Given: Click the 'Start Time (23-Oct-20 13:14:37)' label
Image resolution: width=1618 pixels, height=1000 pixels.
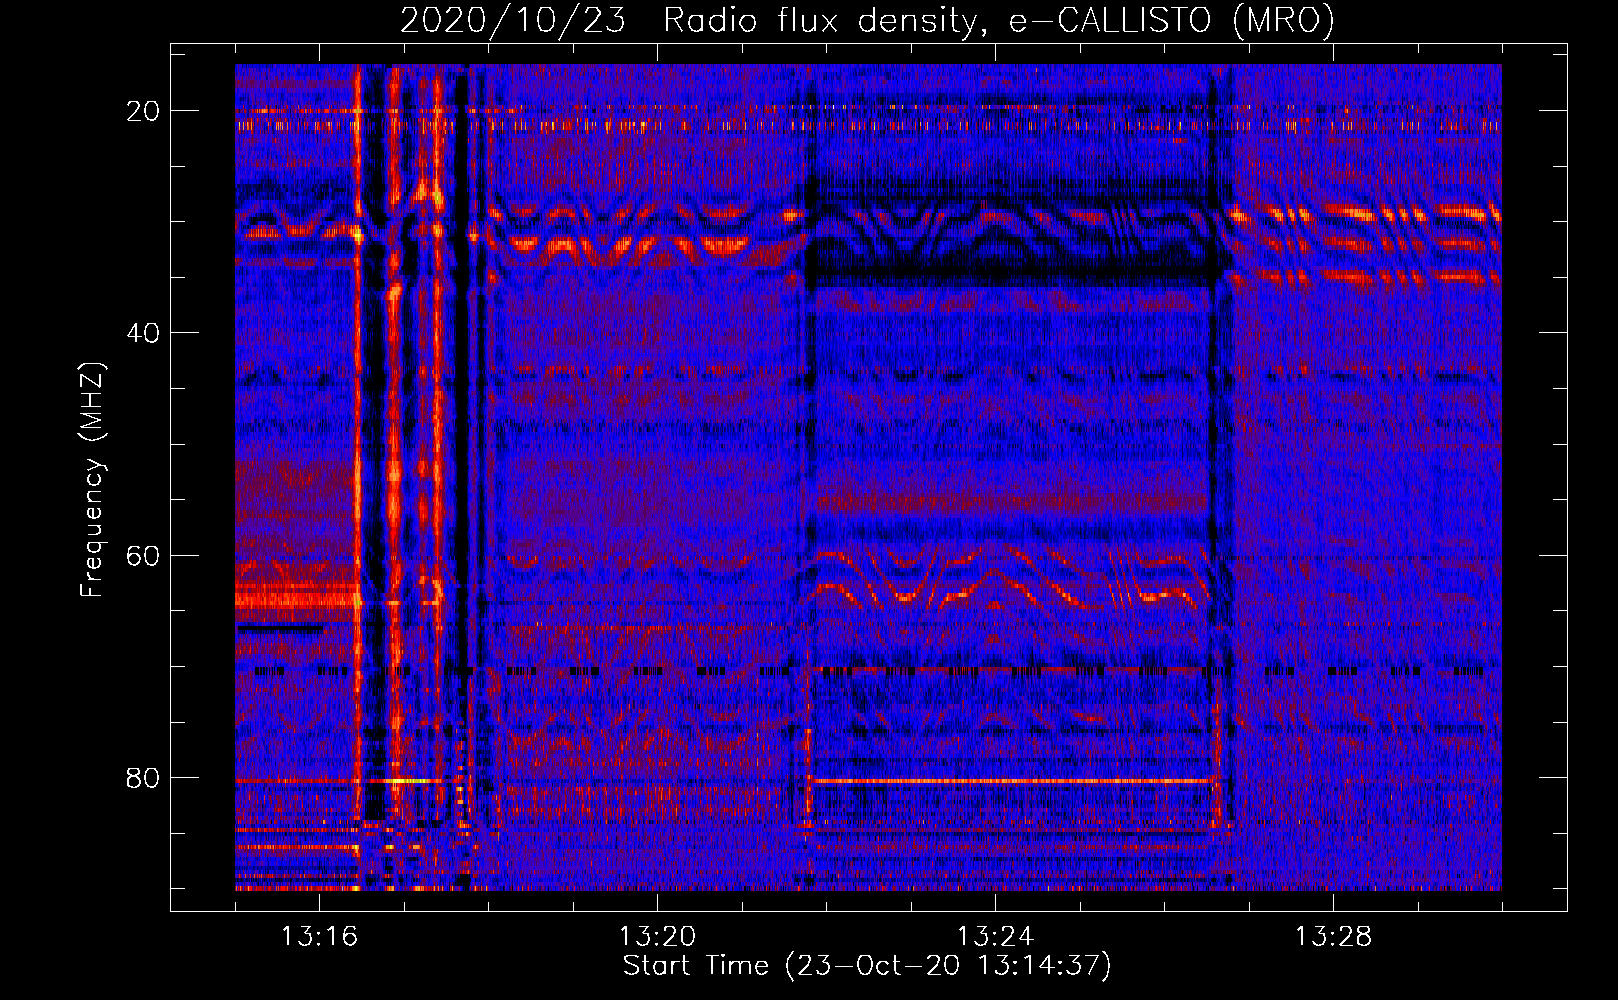Looking at the screenshot, I should point(867,966).
